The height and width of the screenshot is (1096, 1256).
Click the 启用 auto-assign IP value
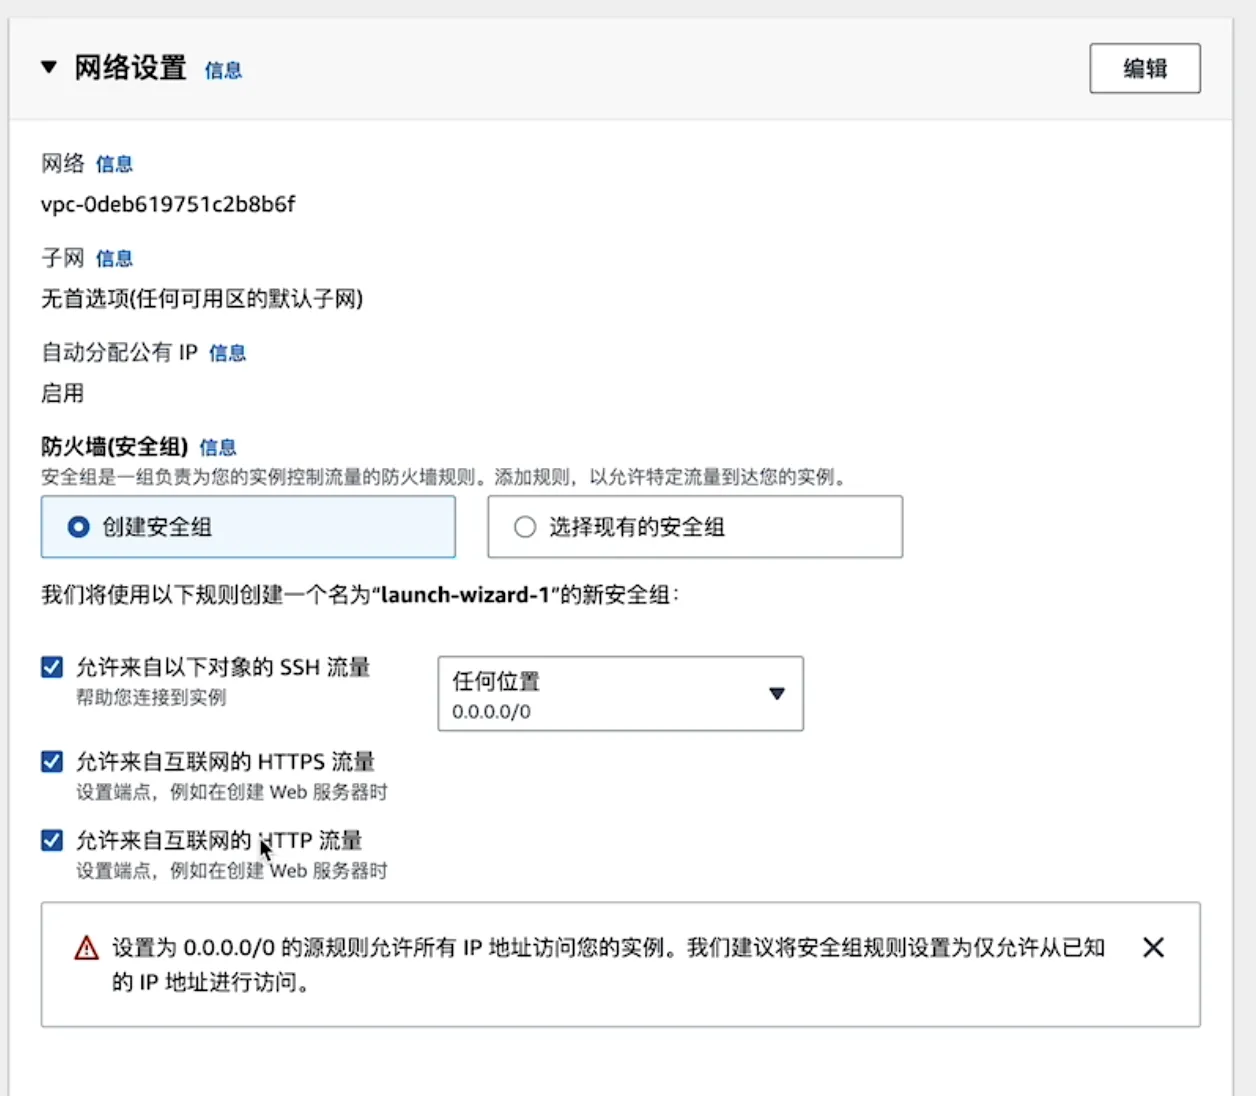coord(62,394)
